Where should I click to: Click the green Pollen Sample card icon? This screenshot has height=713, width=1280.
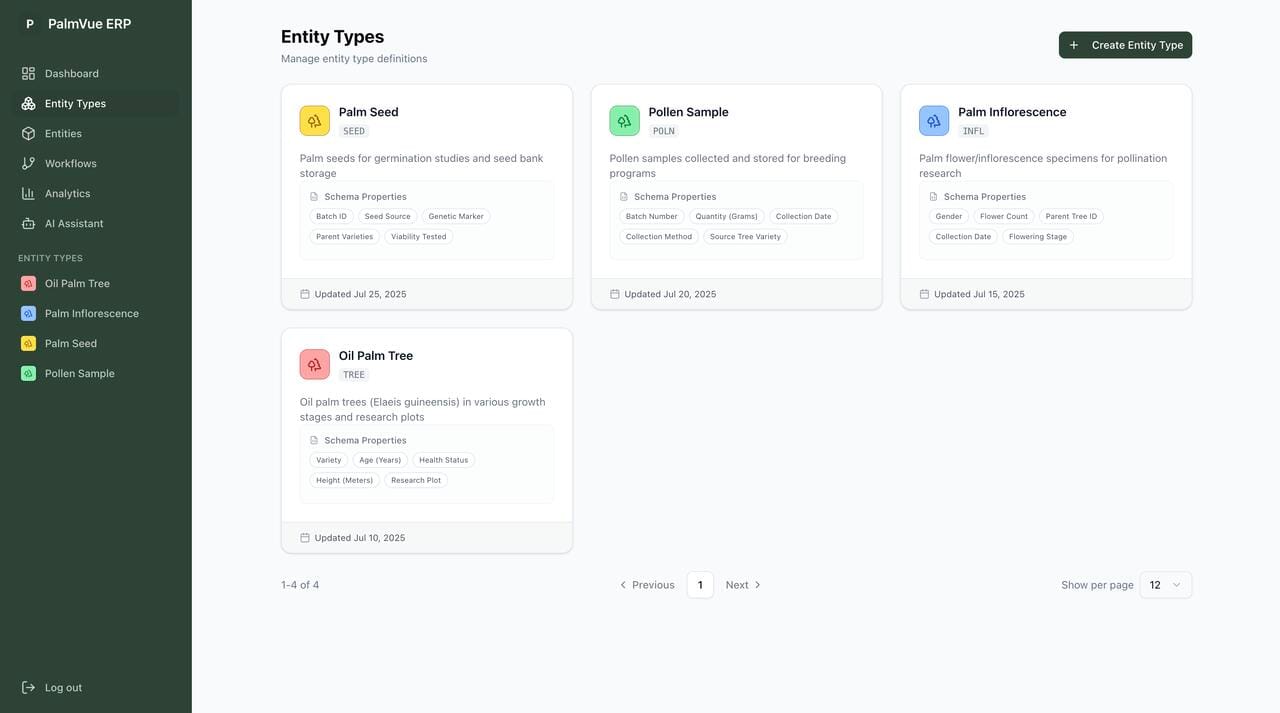click(625, 121)
